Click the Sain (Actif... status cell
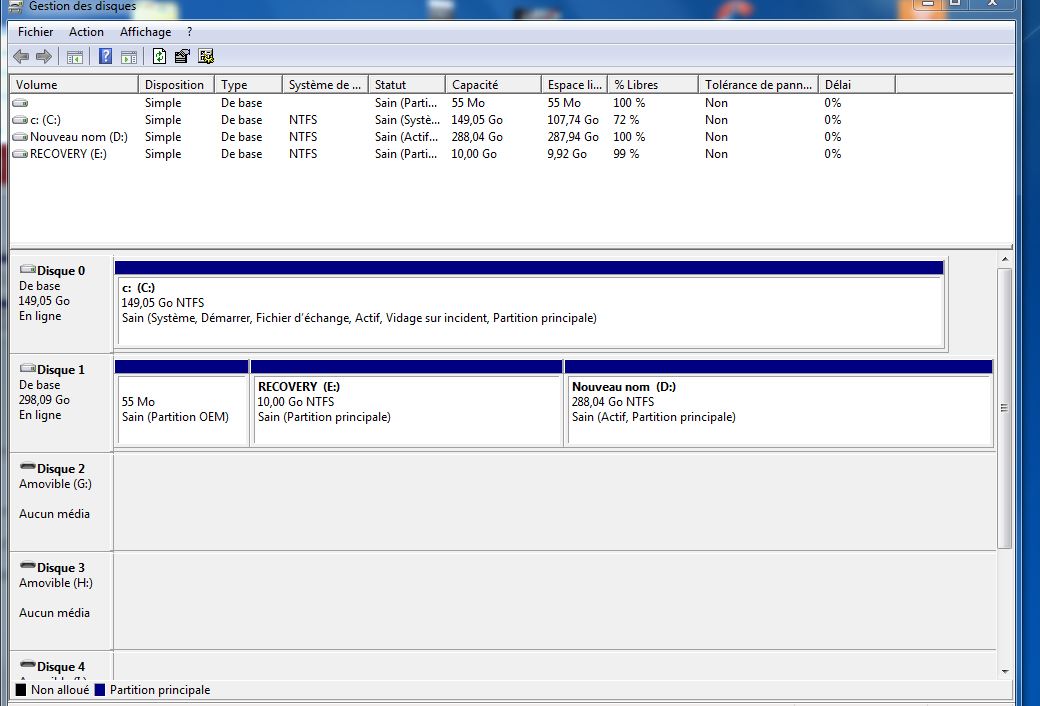This screenshot has height=706, width=1040. 406,137
